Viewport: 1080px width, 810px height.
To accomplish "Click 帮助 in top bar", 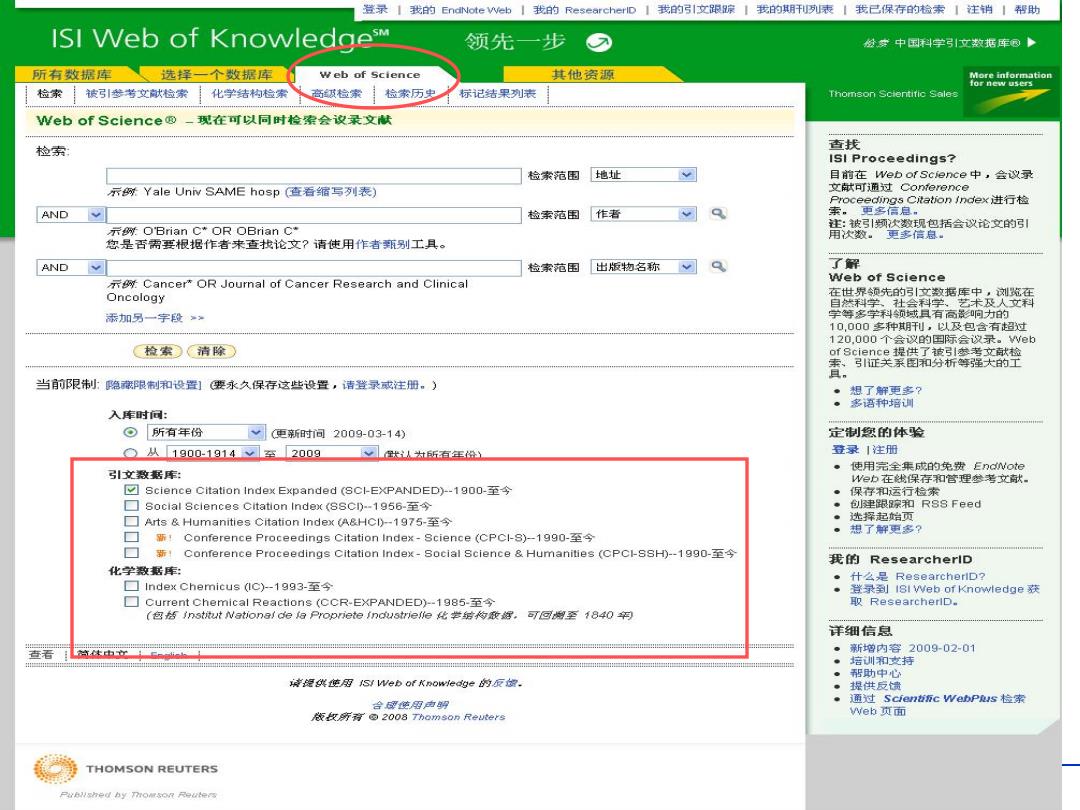I will (1027, 10).
